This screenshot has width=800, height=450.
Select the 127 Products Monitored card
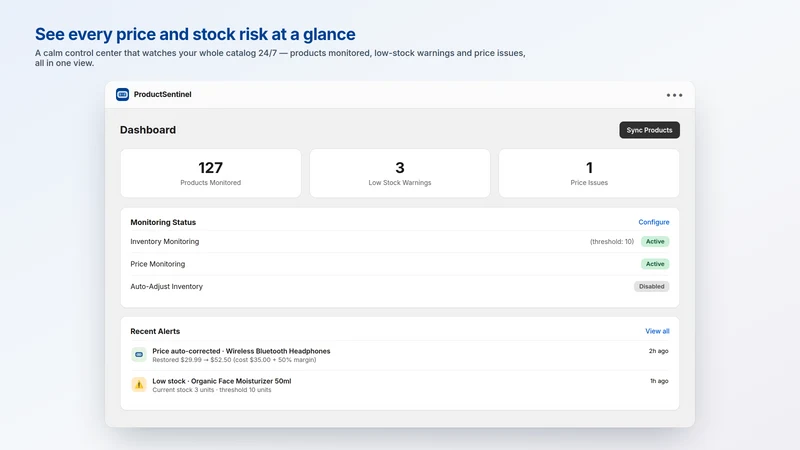[x=211, y=173]
